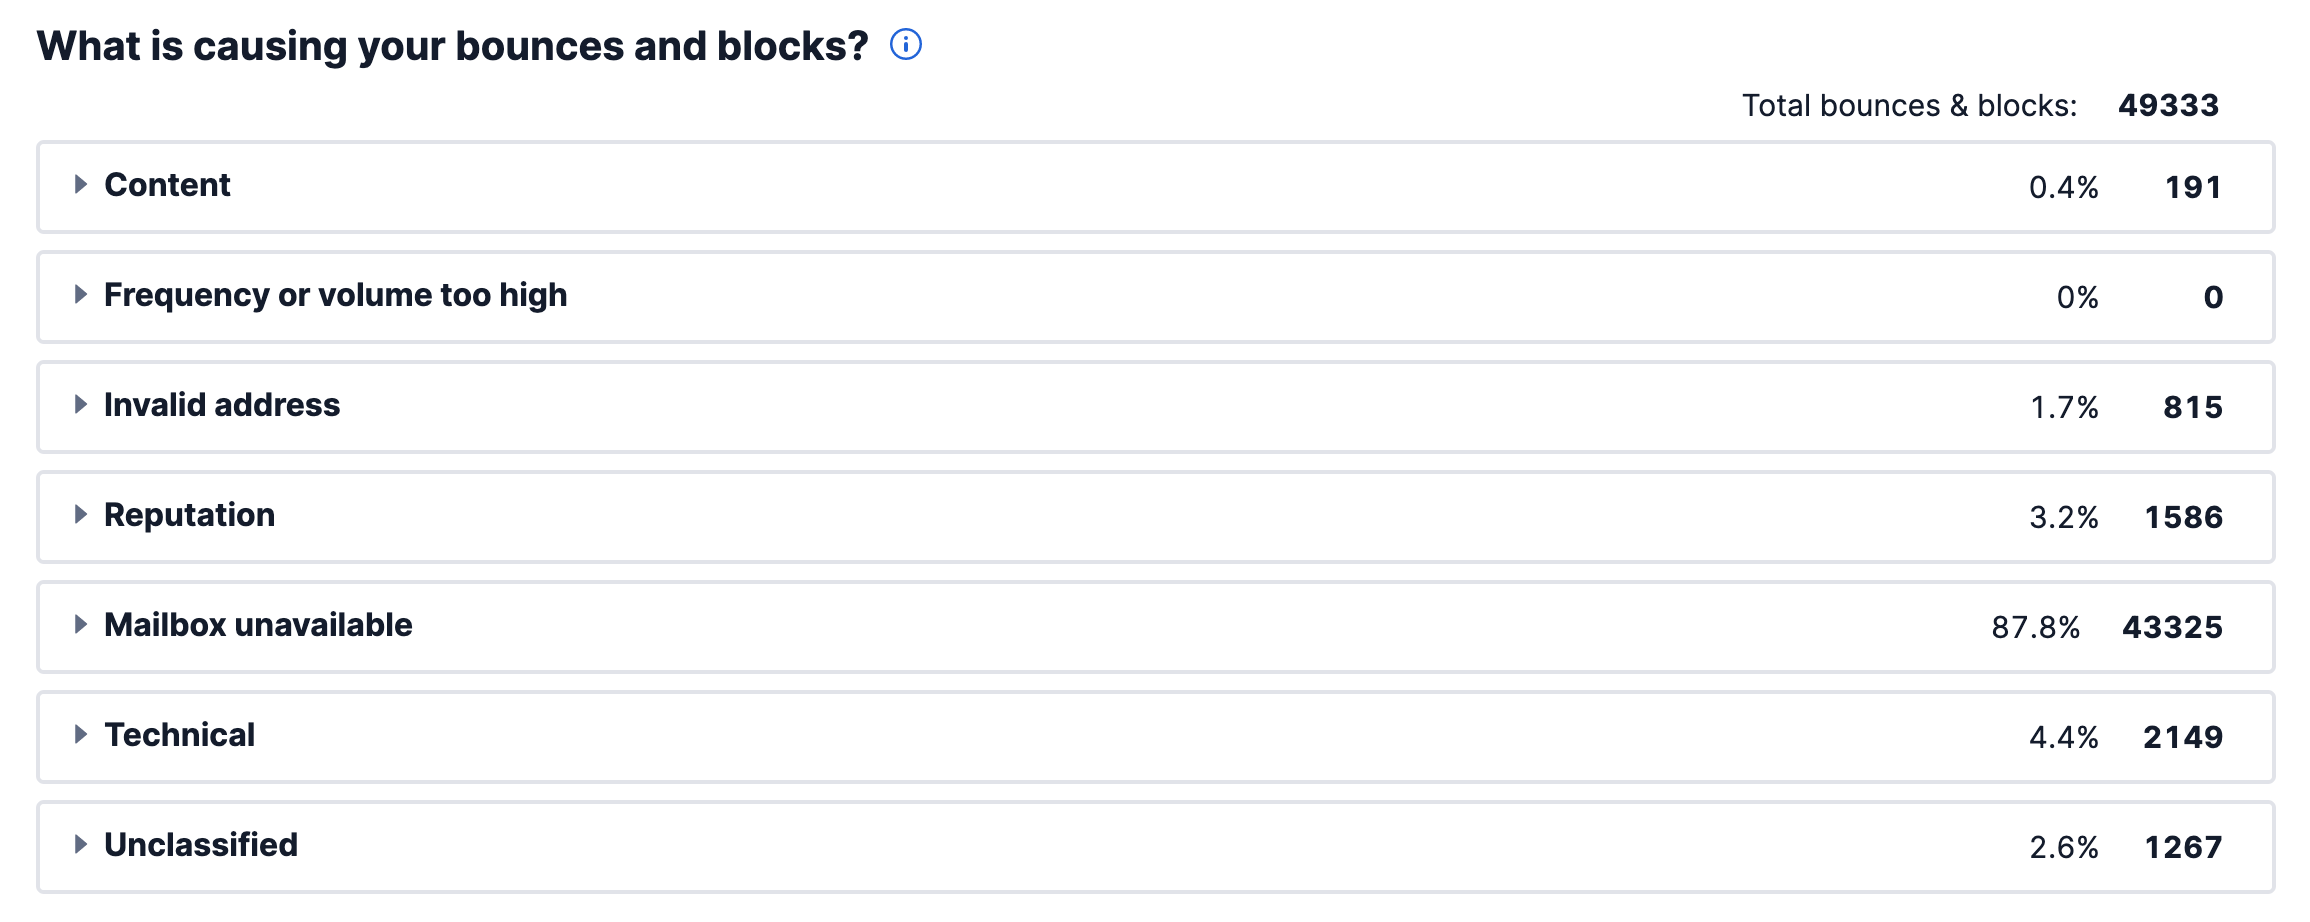Expand the Invalid address disclosure triangle
Screen dimensions: 2310x922
(x=81, y=404)
